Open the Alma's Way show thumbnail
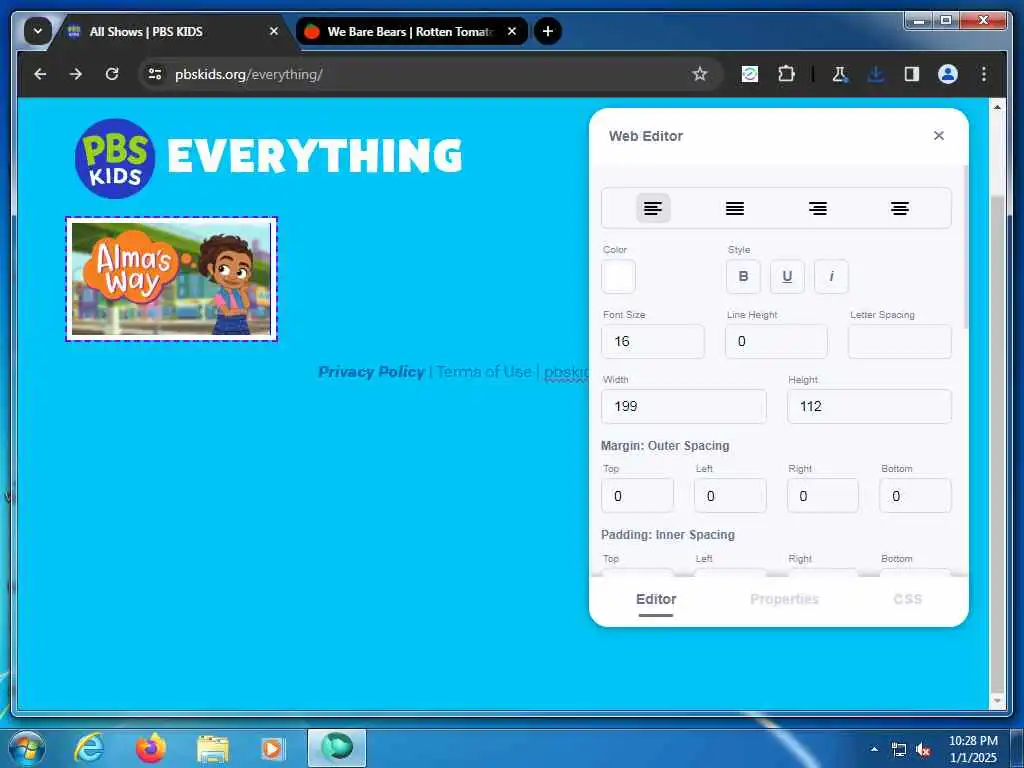This screenshot has width=1024, height=768. [x=171, y=279]
